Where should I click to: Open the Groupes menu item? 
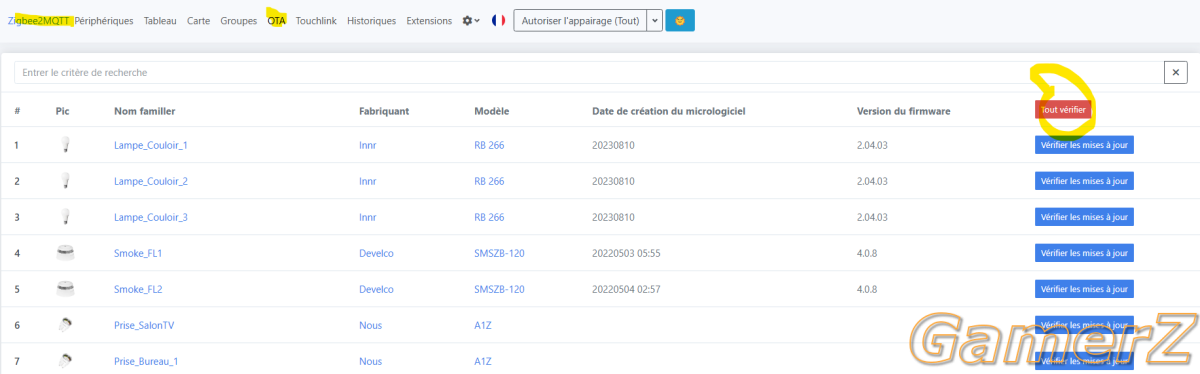tap(238, 20)
